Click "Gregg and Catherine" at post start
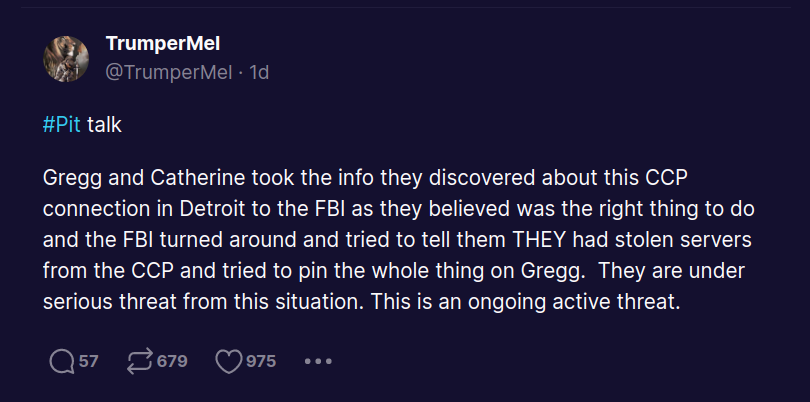The width and height of the screenshot is (810, 402). pos(124,178)
